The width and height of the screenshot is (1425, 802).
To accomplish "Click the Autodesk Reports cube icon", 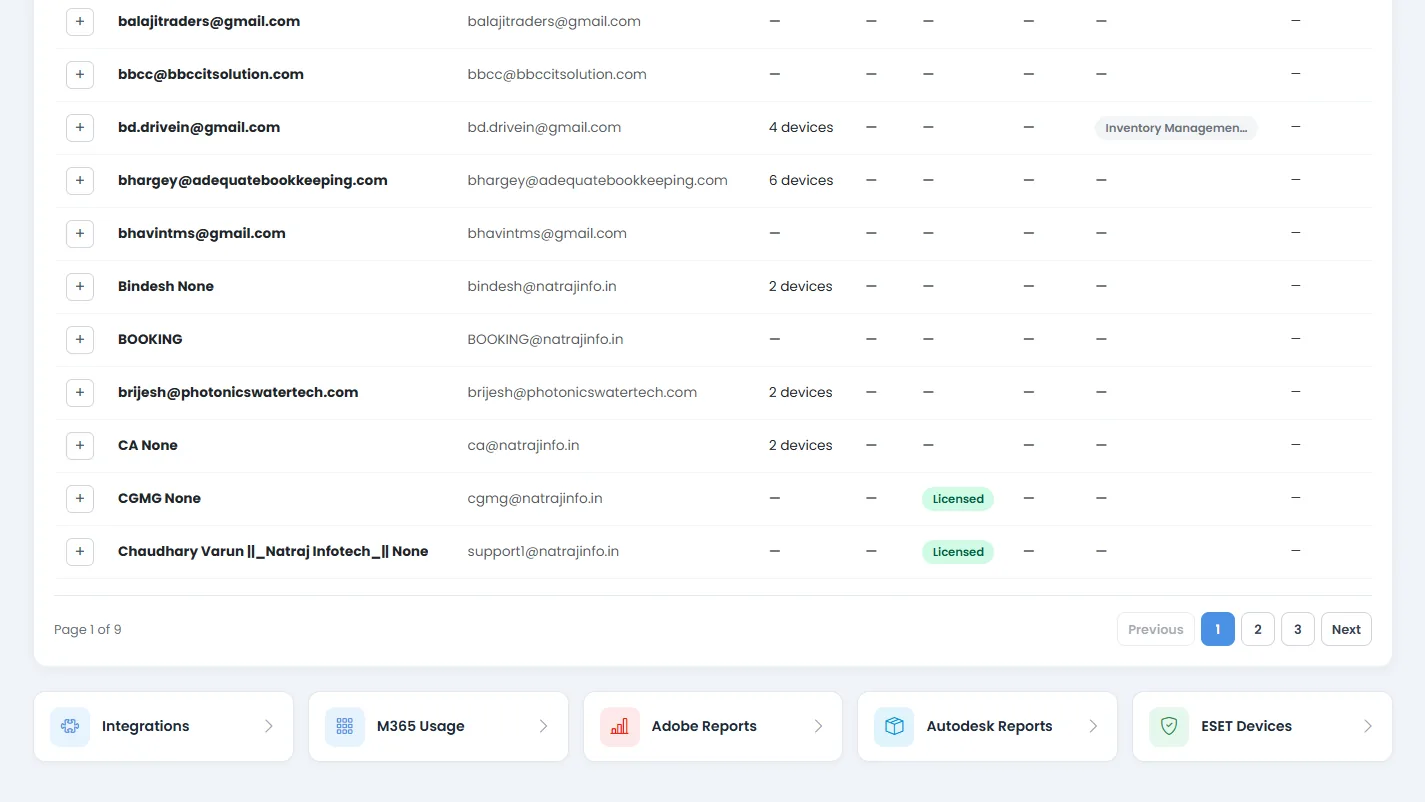I will click(894, 727).
